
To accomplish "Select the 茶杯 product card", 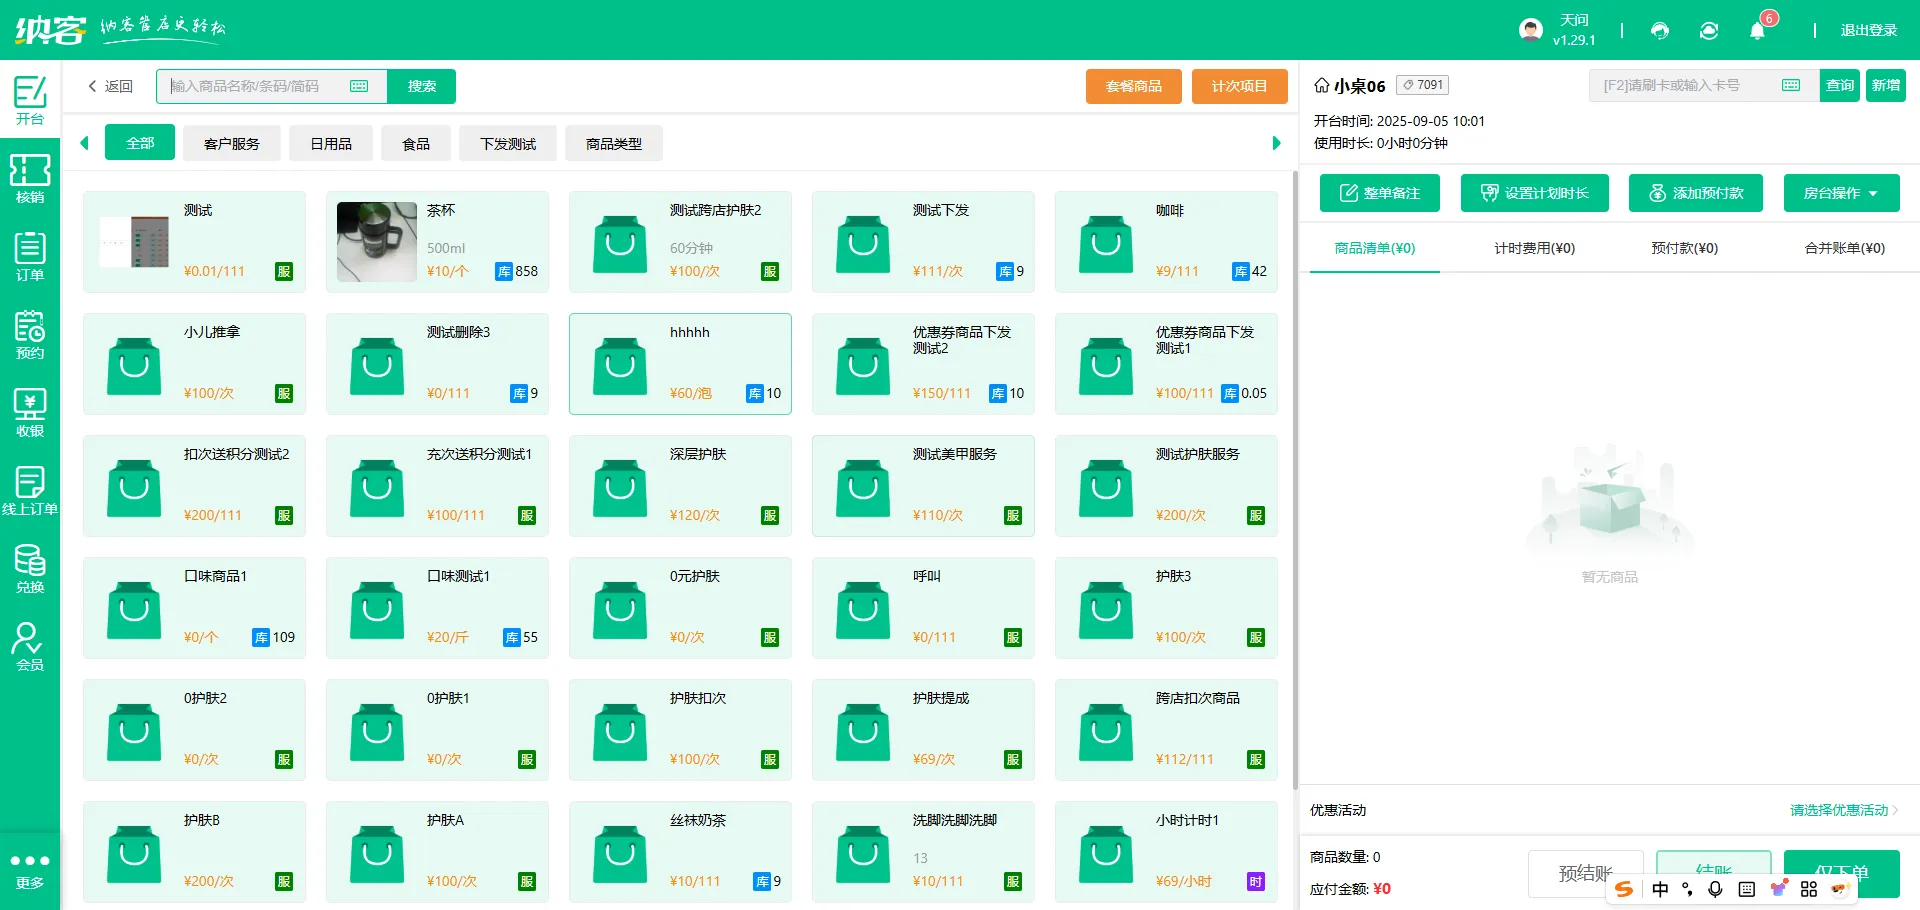I will coord(437,242).
